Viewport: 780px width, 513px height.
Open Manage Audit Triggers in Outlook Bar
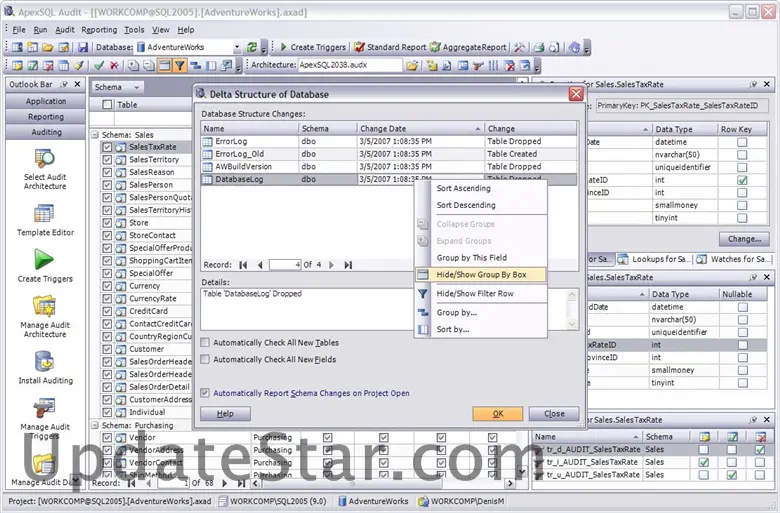(45, 419)
